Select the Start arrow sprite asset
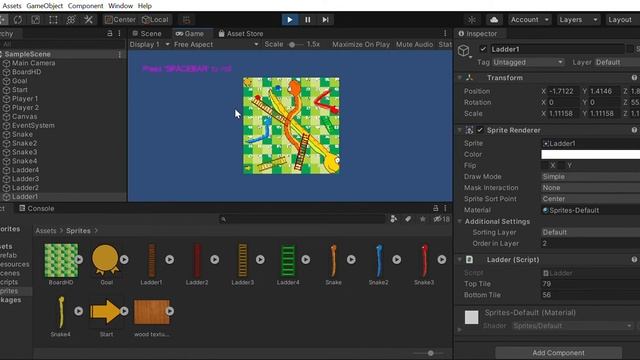The width and height of the screenshot is (640, 360). [105, 312]
